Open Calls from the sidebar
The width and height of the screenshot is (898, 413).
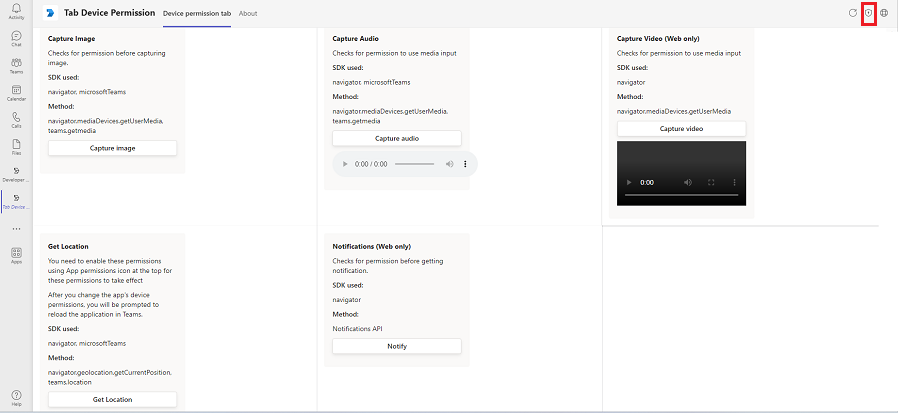pos(16,120)
